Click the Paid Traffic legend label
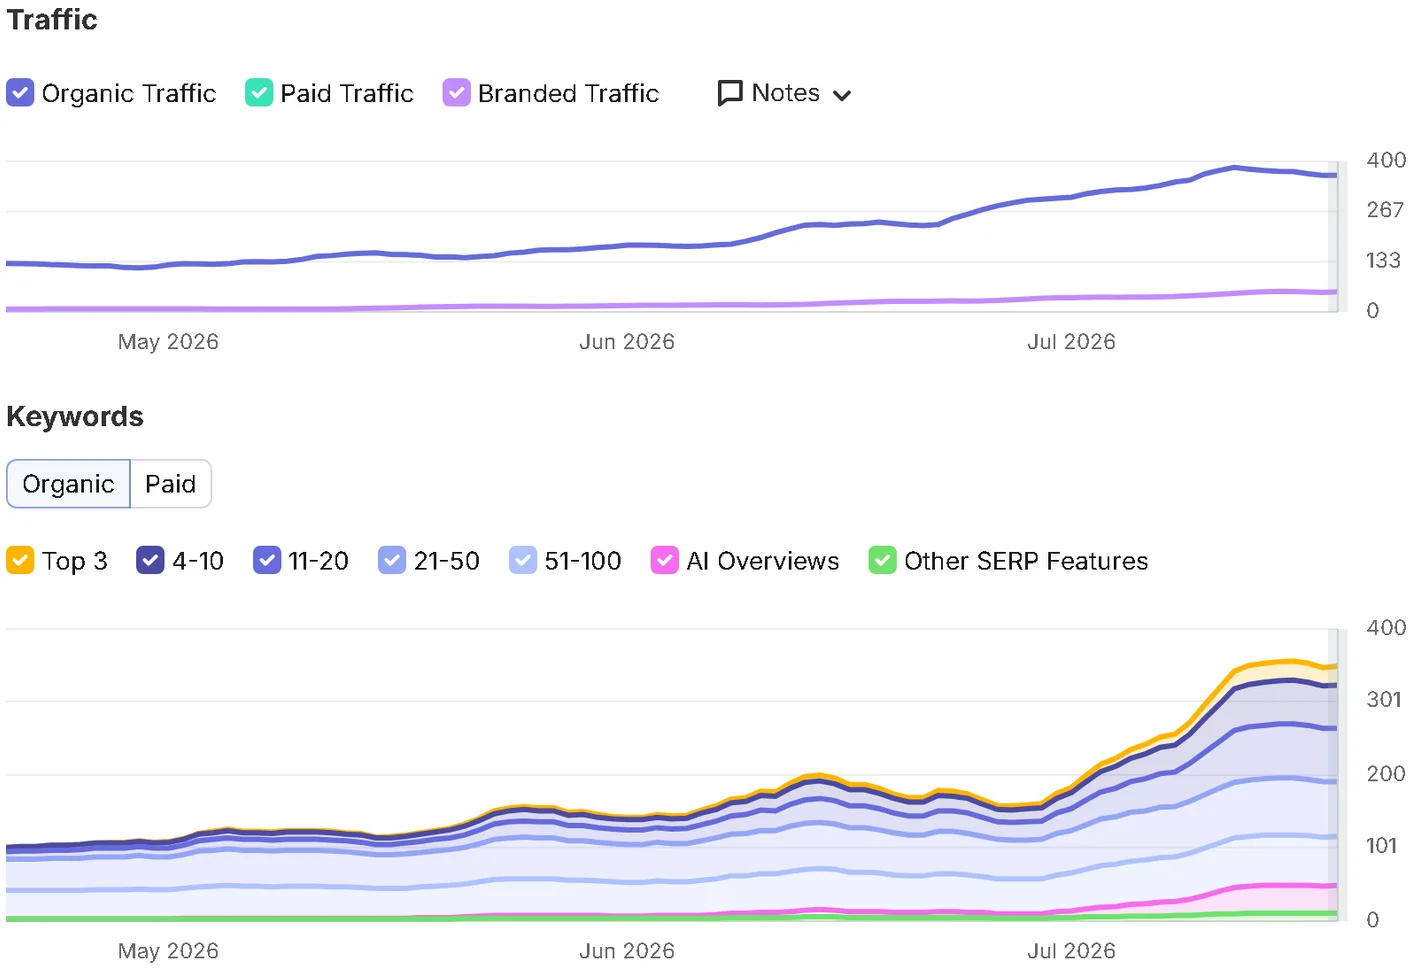Image resolution: width=1412 pixels, height=969 pixels. [x=347, y=93]
